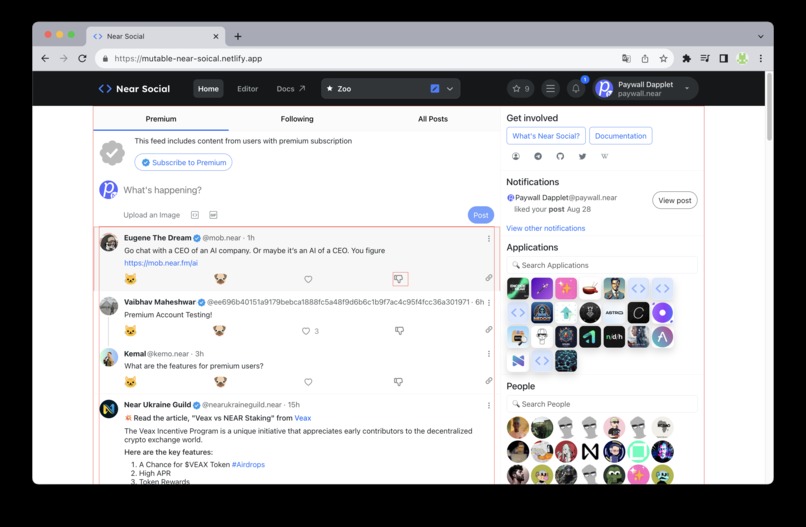Screen dimensions: 806x527
Task: Open View other notifications link
Action: click(x=545, y=228)
